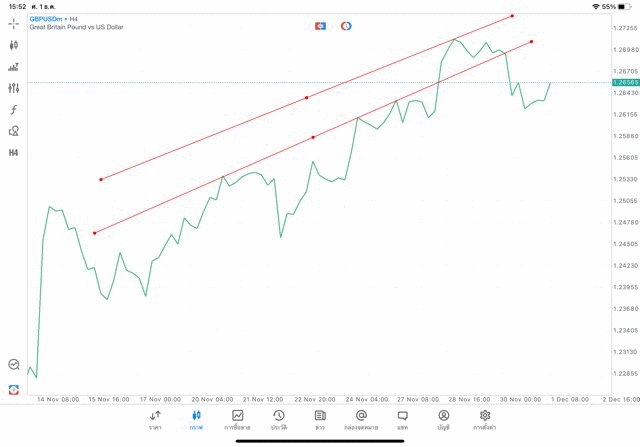
Task: Open the News tab (ข่าว)
Action: [x=320, y=420]
